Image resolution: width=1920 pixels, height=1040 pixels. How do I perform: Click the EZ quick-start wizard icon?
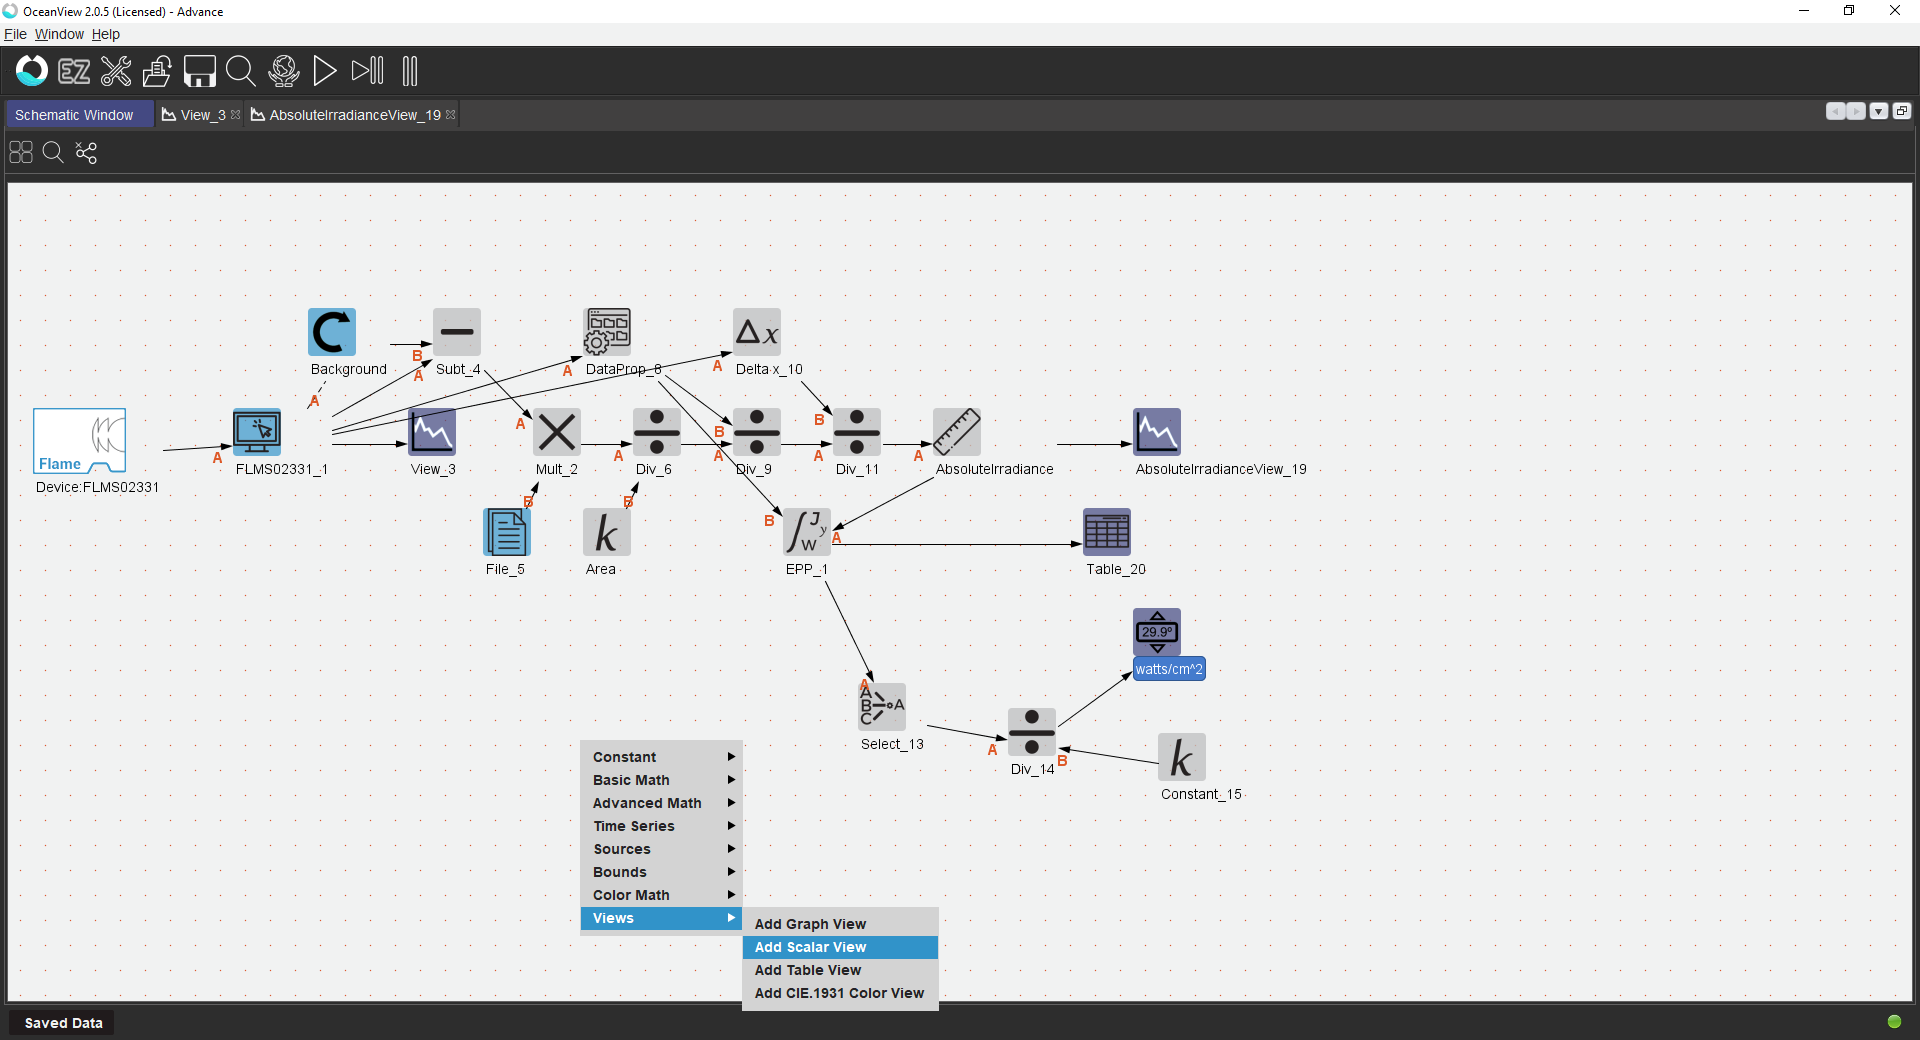click(74, 71)
